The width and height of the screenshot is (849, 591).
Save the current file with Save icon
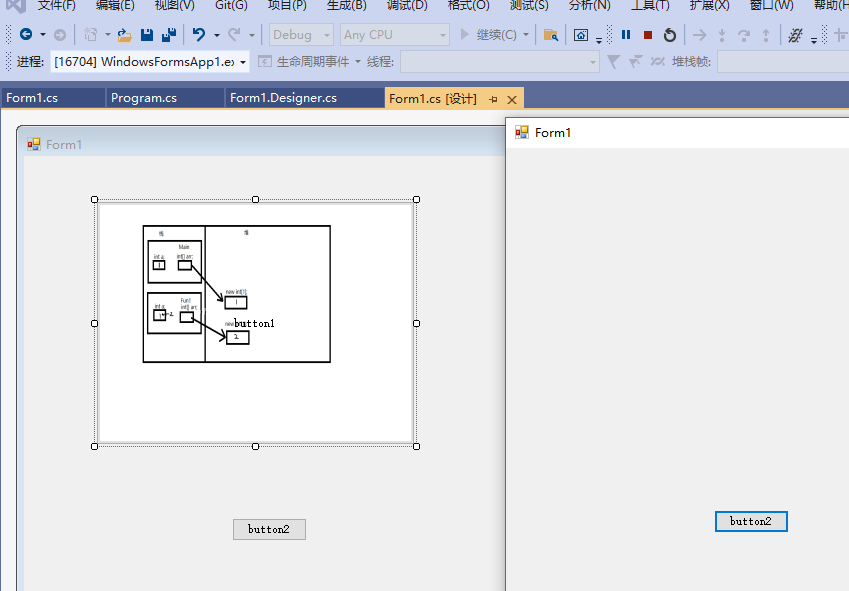coord(147,35)
